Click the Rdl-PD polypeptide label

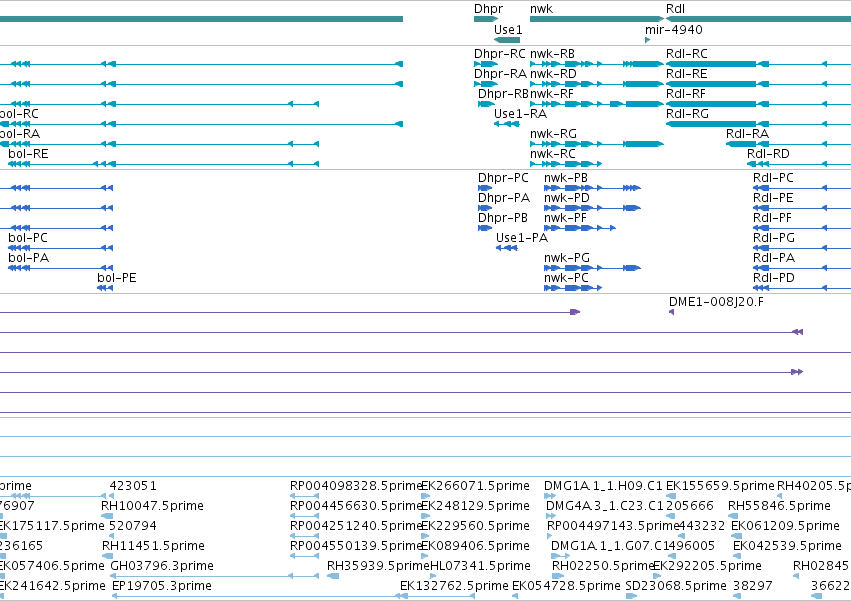tap(774, 278)
